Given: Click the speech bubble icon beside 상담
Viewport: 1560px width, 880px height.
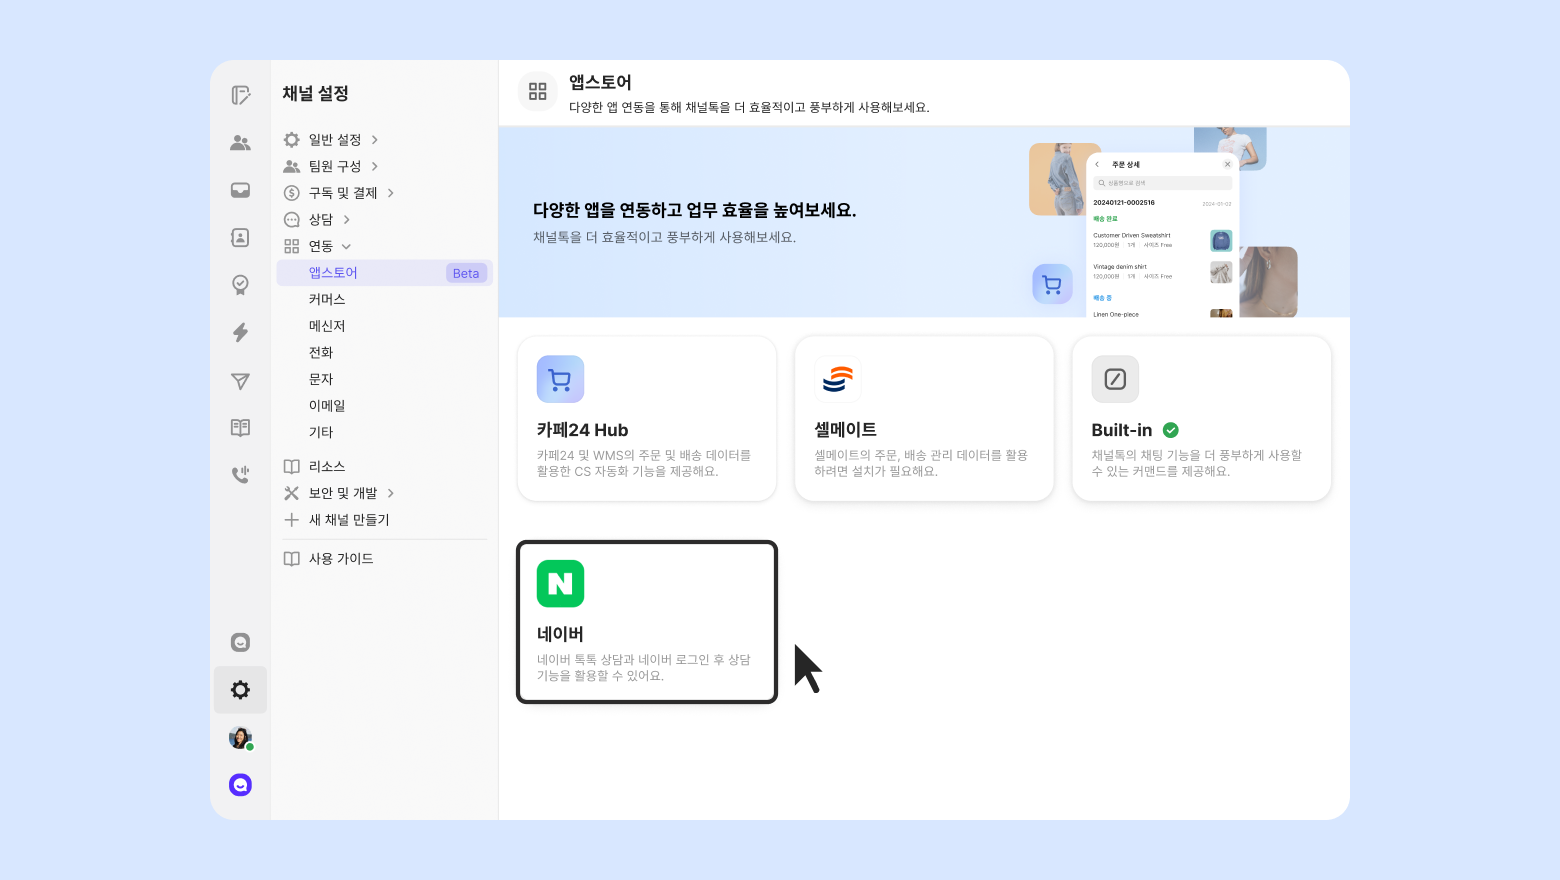Looking at the screenshot, I should click(x=292, y=220).
